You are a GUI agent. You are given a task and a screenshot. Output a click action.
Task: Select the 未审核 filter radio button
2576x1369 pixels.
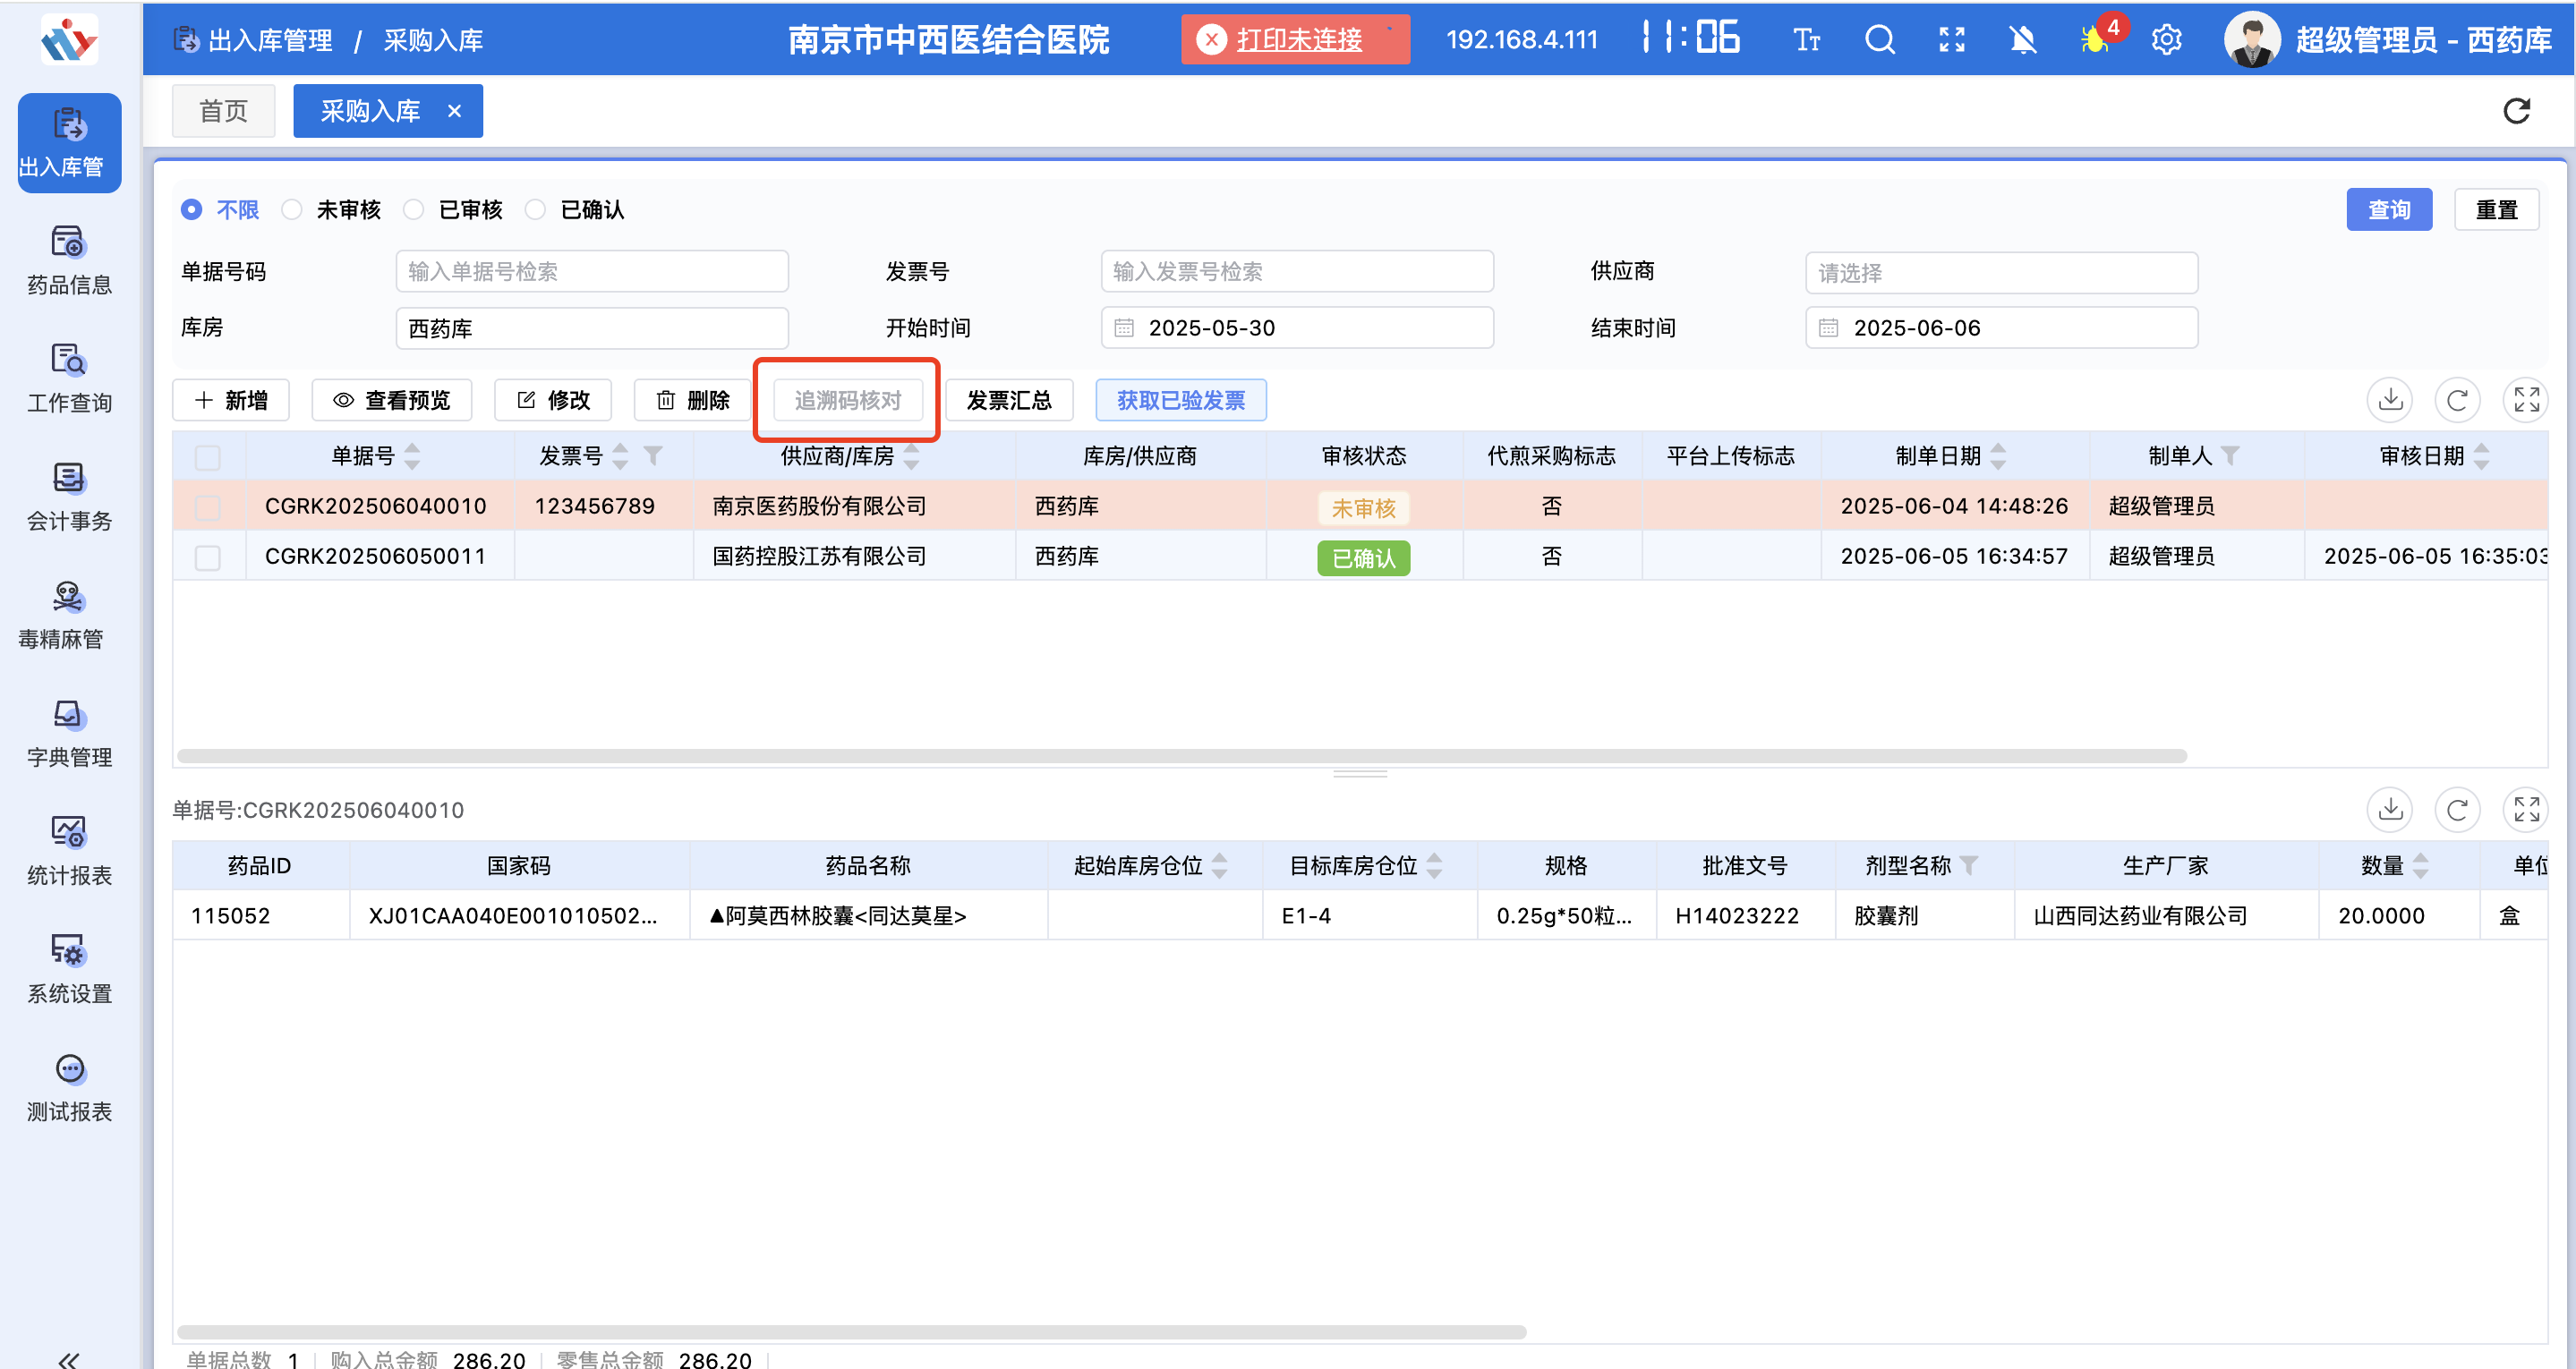click(x=292, y=209)
